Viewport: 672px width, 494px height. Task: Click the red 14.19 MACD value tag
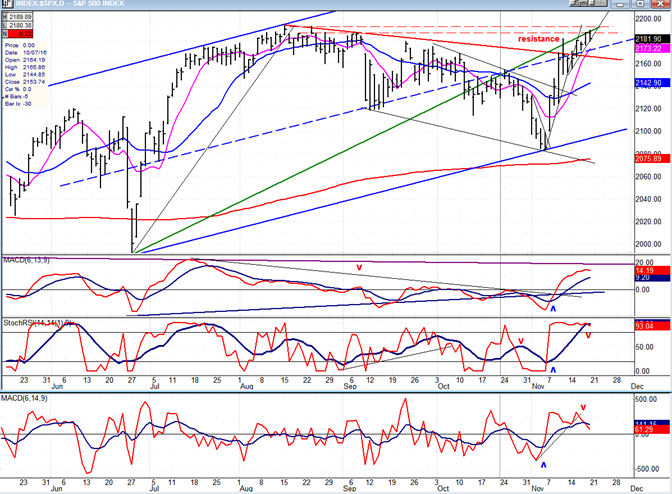click(652, 270)
